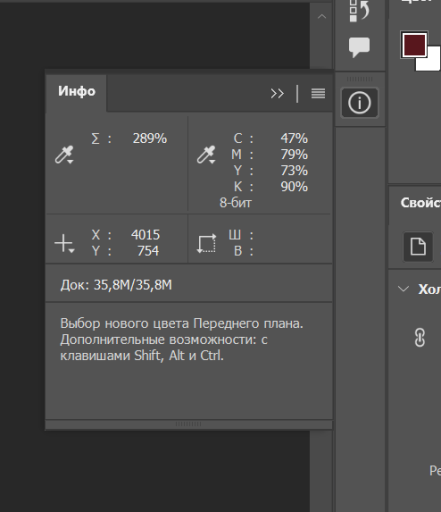This screenshot has width=441, height=512.
Task: Click the X coordinate value 4015
Action: point(145,235)
